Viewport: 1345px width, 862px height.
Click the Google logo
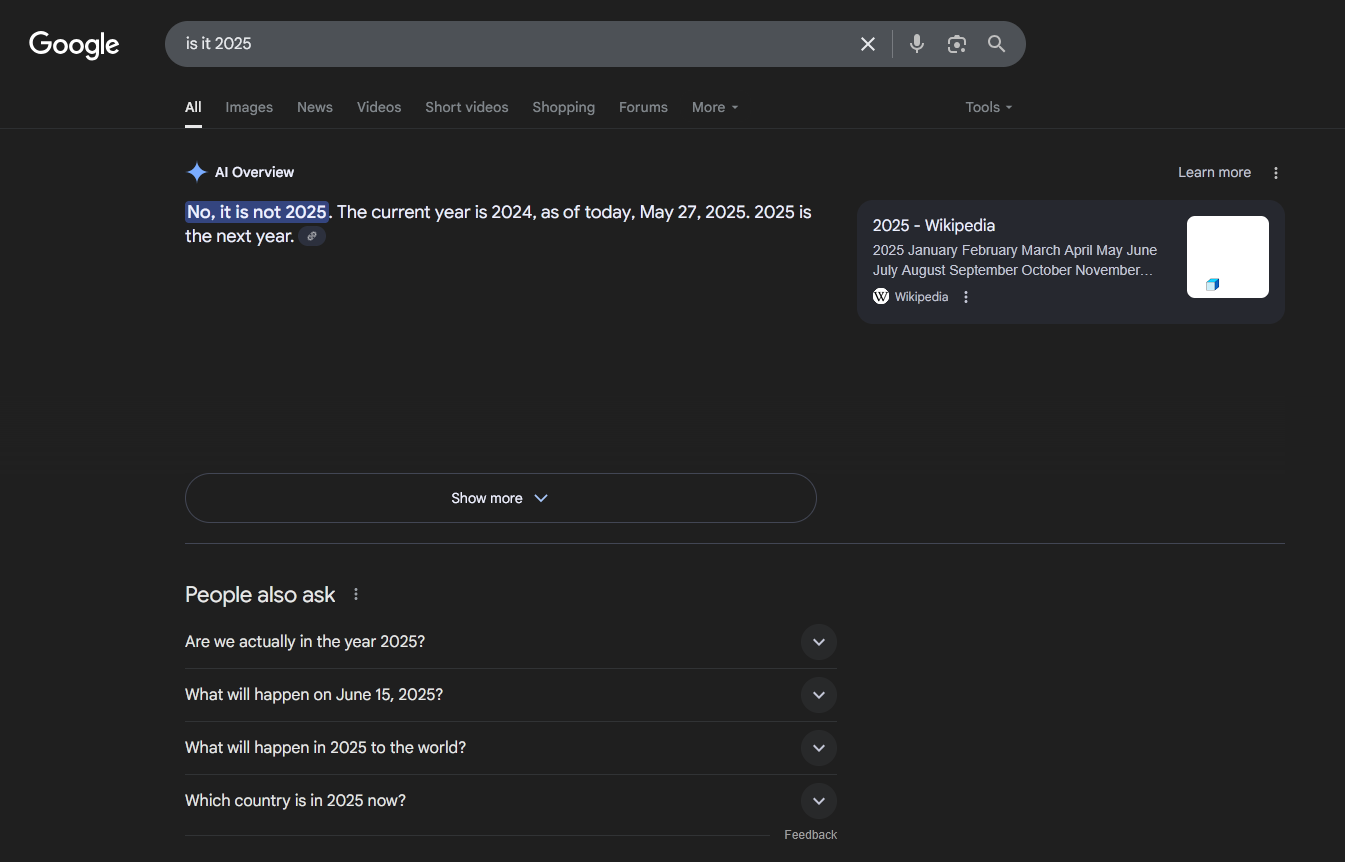(x=74, y=45)
